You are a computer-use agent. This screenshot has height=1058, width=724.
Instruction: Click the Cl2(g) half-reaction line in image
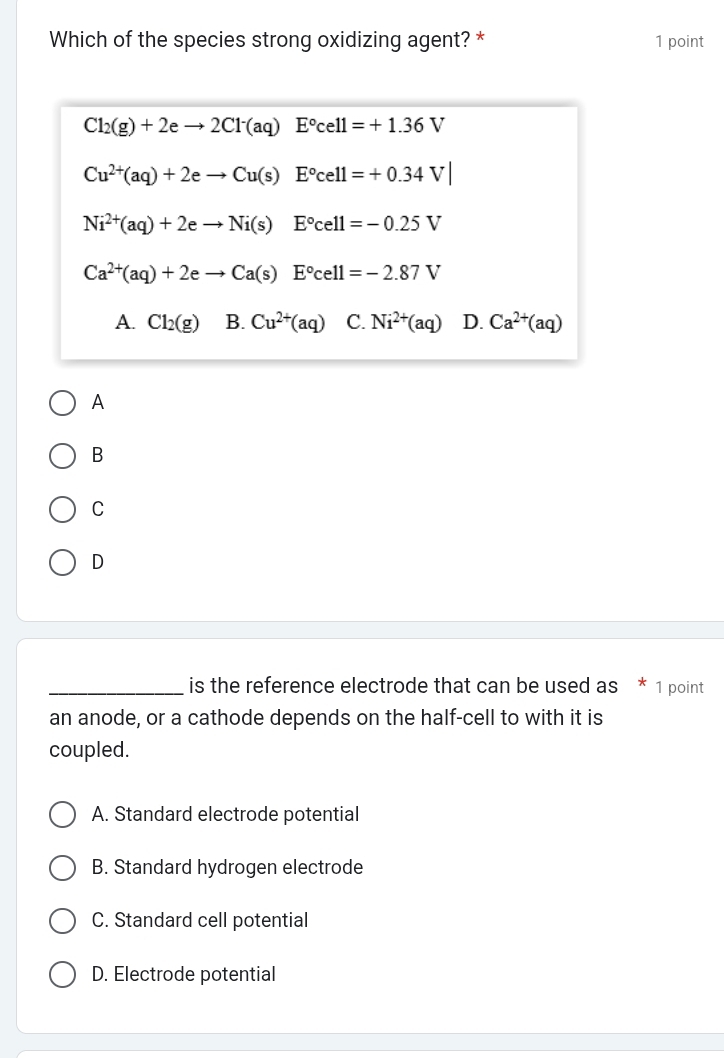[264, 126]
